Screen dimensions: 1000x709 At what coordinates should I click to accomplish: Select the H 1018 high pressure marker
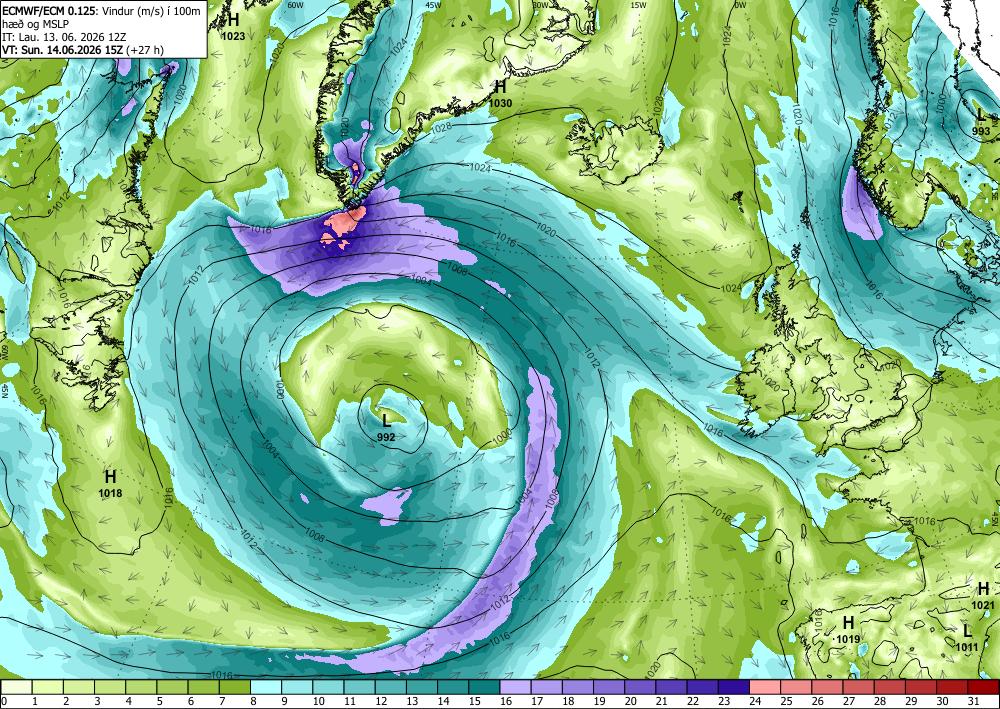[x=110, y=483]
